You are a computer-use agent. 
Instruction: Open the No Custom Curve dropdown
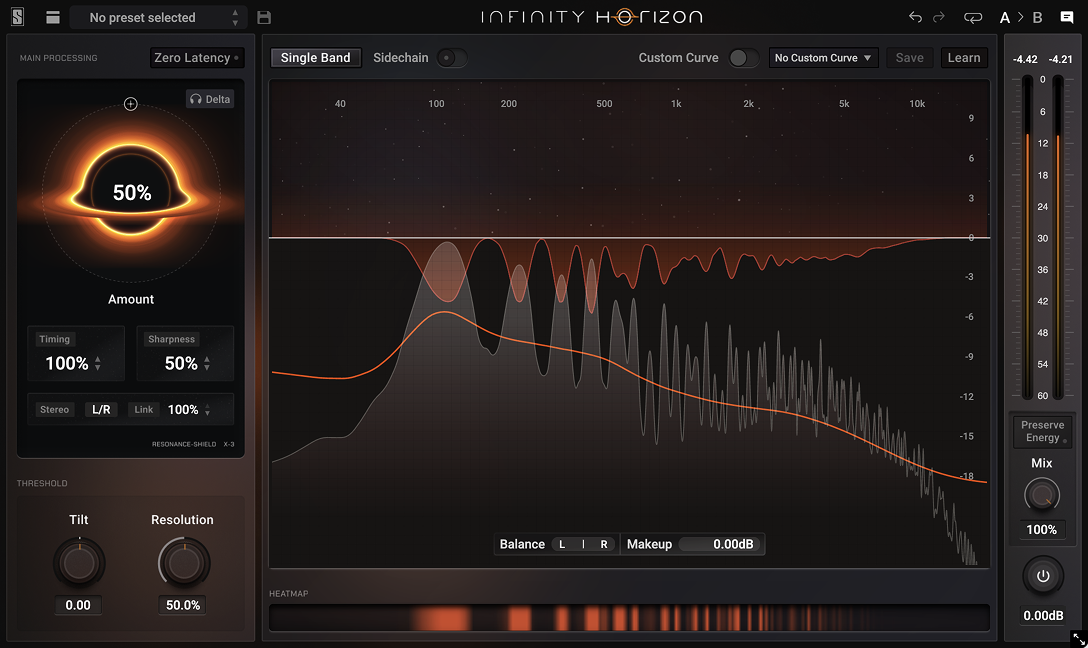tap(823, 58)
